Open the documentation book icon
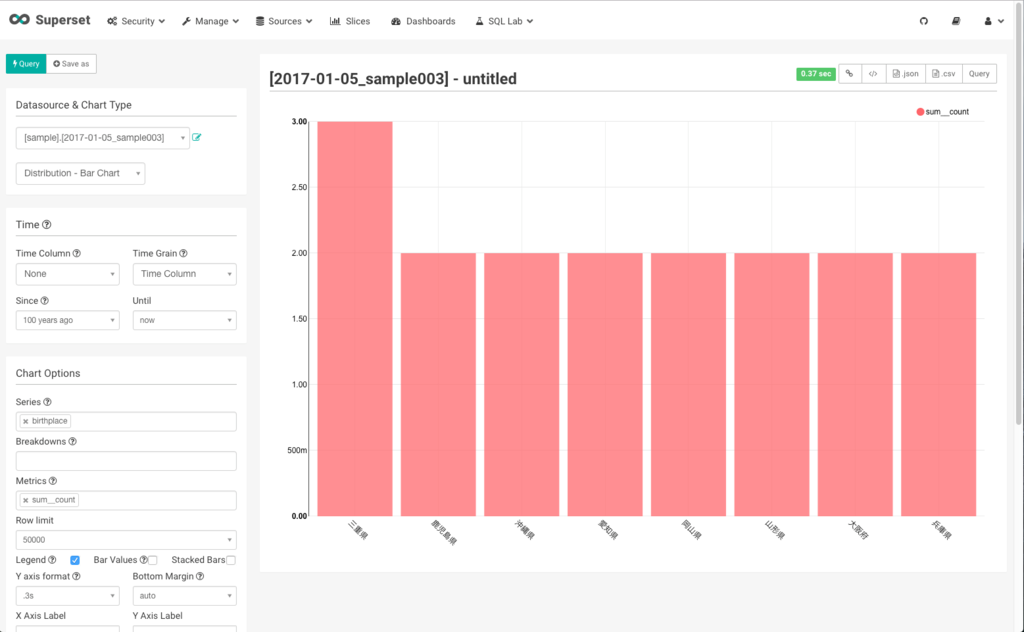 pos(956,20)
